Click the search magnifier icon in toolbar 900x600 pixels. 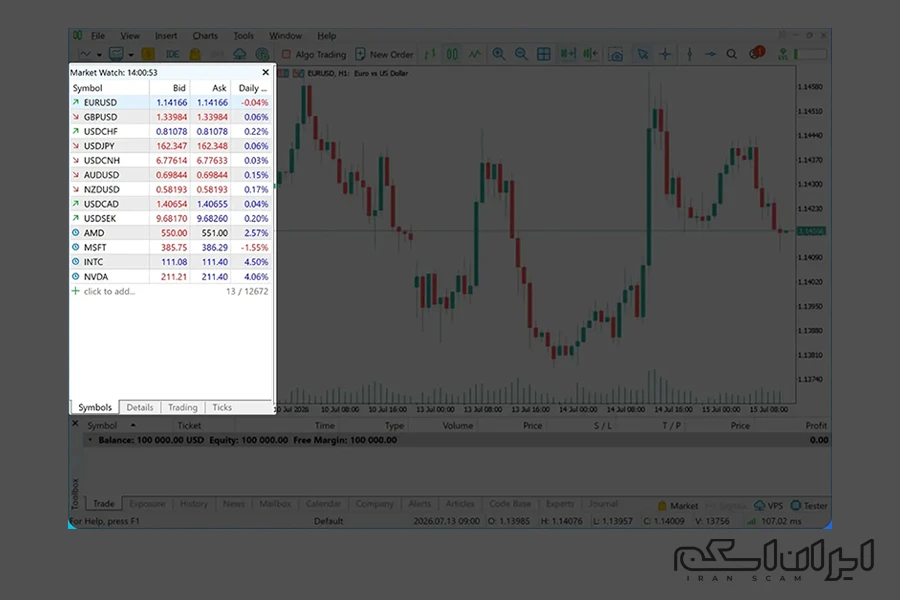coord(732,55)
